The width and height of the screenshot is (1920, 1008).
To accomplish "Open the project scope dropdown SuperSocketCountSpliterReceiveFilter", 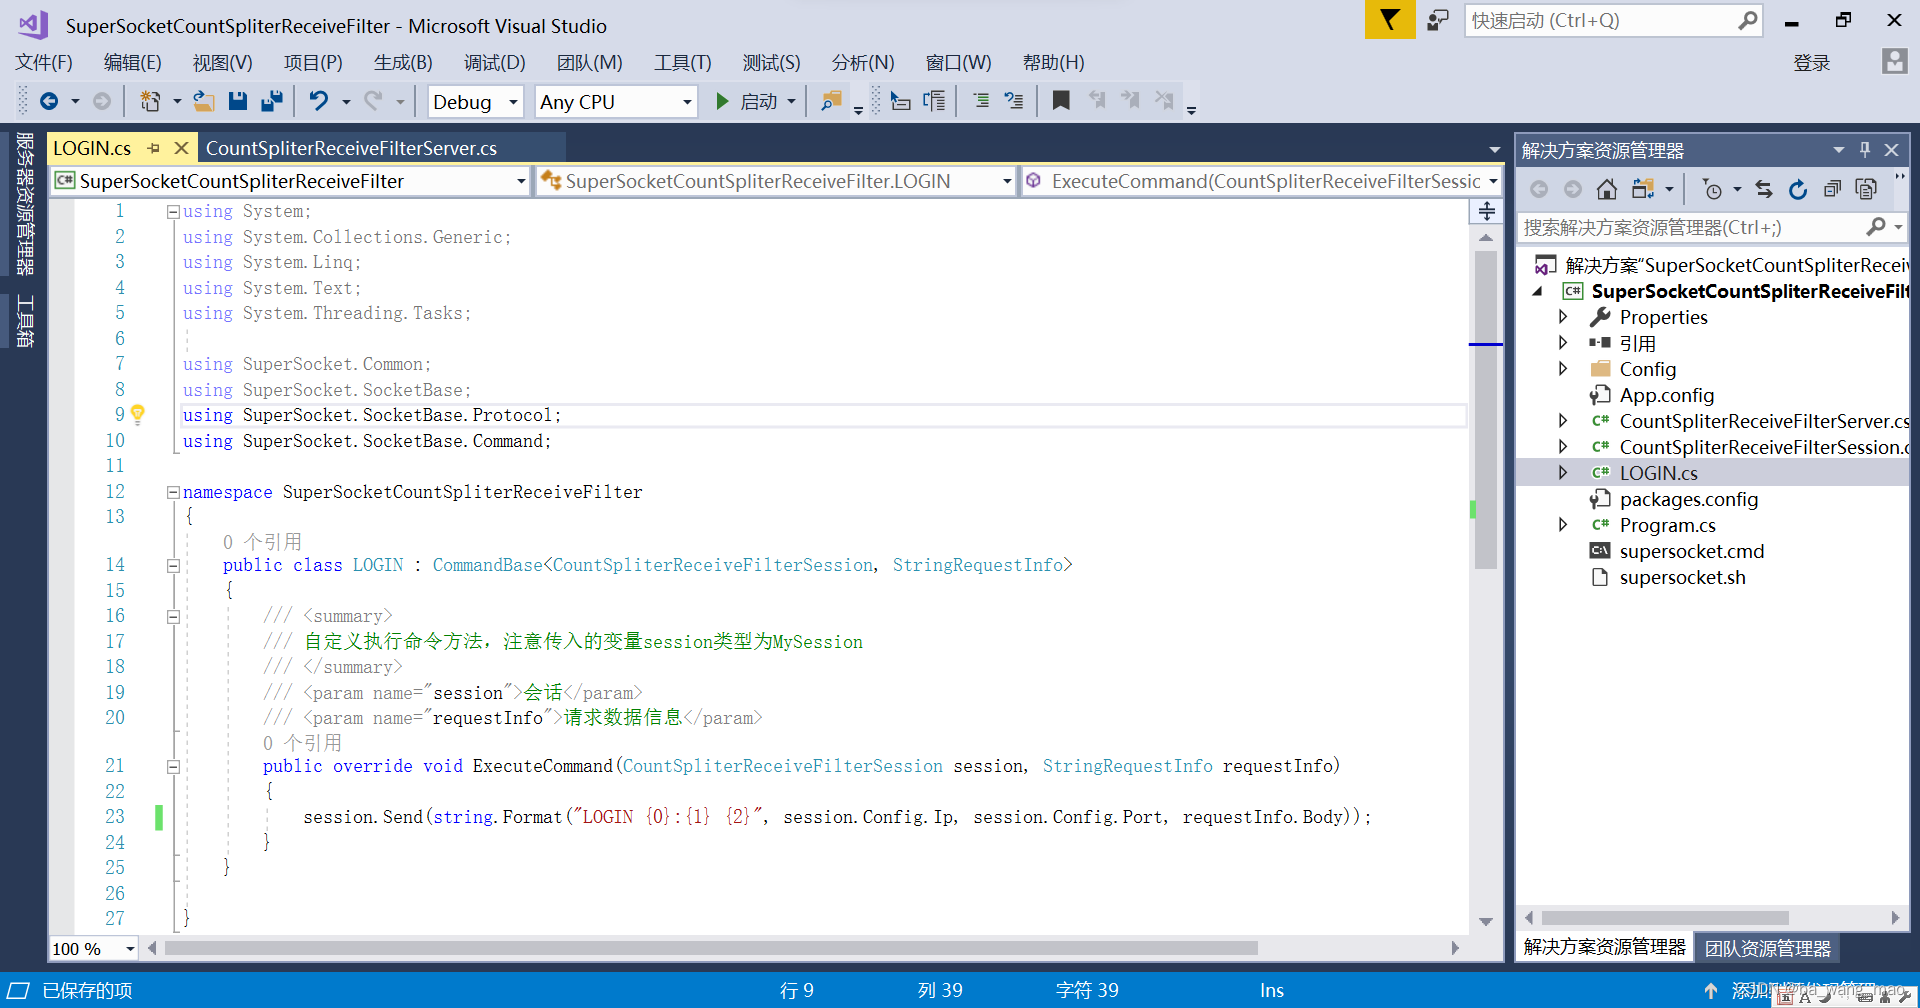I will pos(290,181).
